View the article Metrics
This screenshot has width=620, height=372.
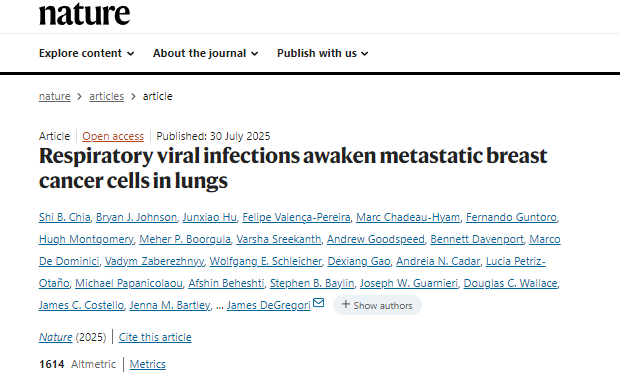[x=147, y=364]
